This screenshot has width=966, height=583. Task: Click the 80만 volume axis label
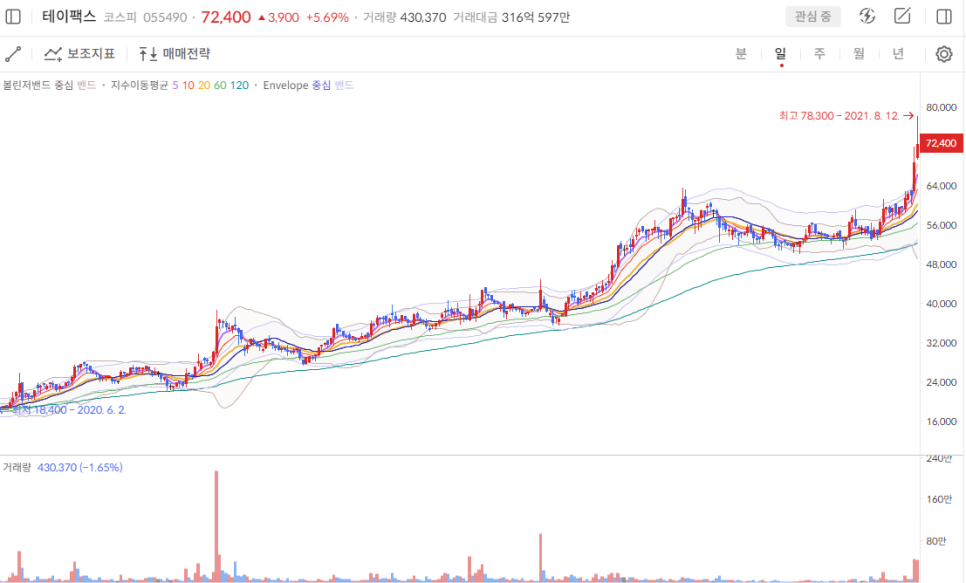click(x=936, y=541)
